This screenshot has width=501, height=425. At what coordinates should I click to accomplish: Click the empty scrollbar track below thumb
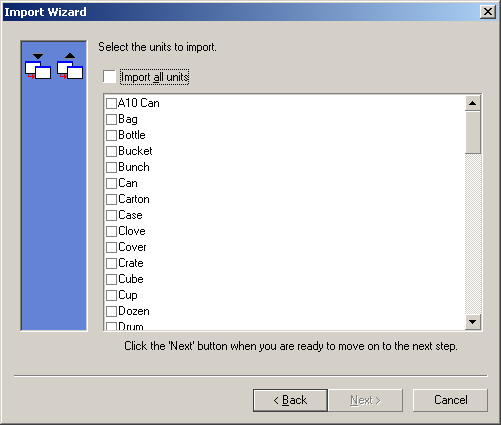472,234
